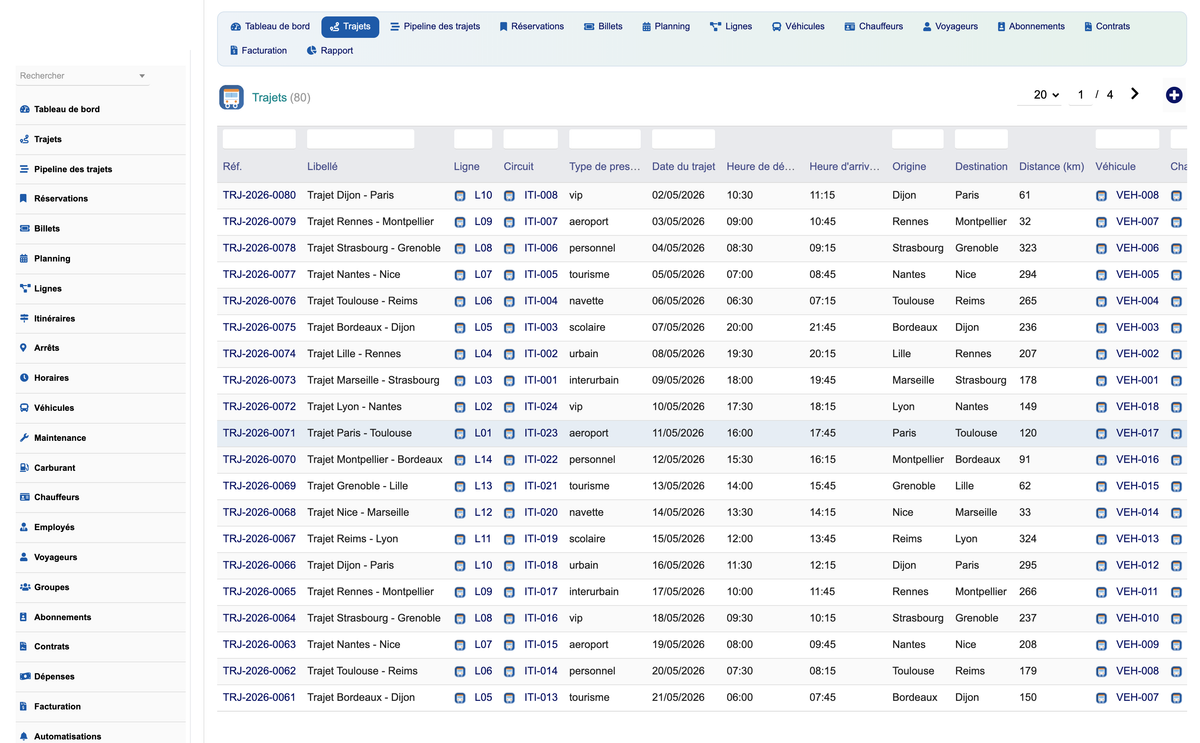This screenshot has height=743, width=1200.
Task: Open the Pipeline des trajets top tab
Action: coord(435,26)
